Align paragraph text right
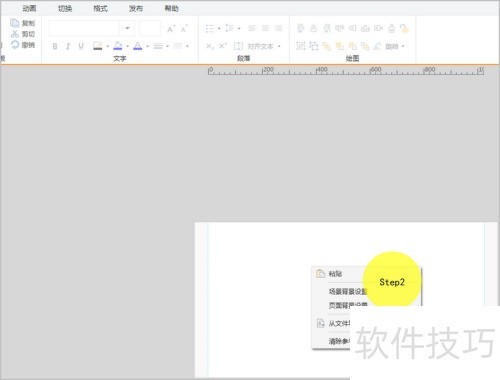 (x=278, y=28)
